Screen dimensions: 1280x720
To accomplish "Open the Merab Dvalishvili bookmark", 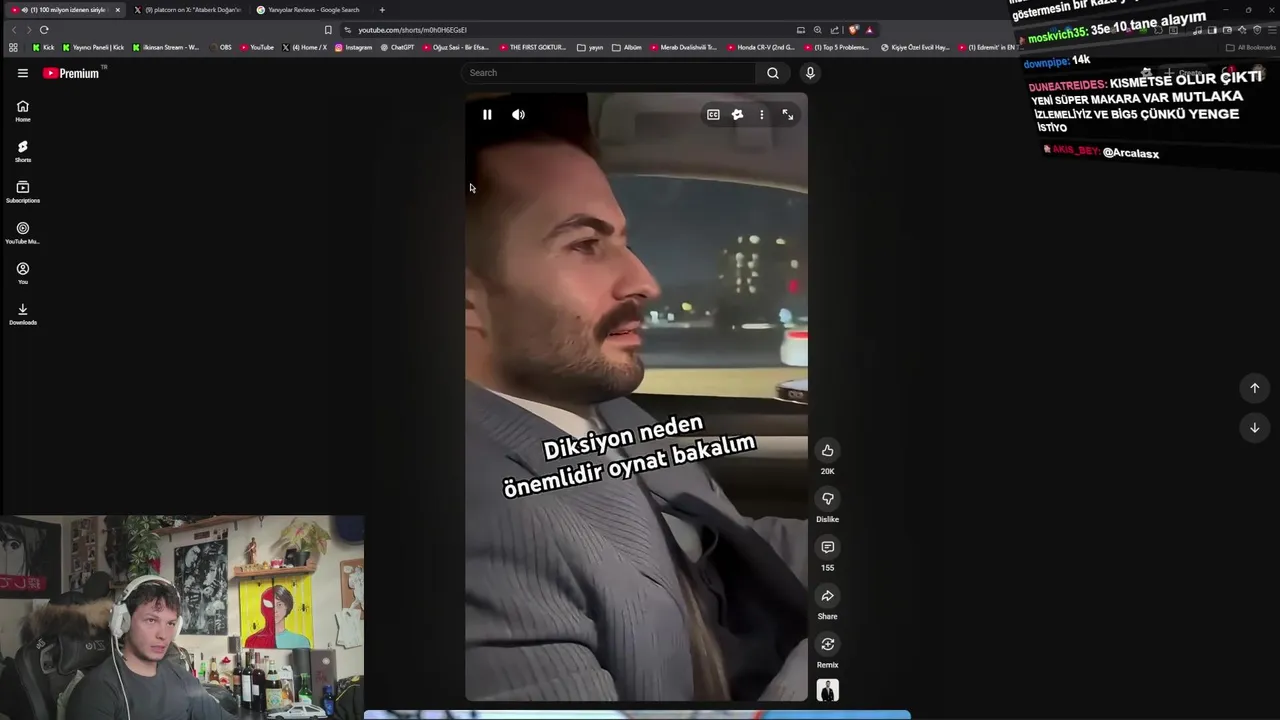I will coord(683,47).
